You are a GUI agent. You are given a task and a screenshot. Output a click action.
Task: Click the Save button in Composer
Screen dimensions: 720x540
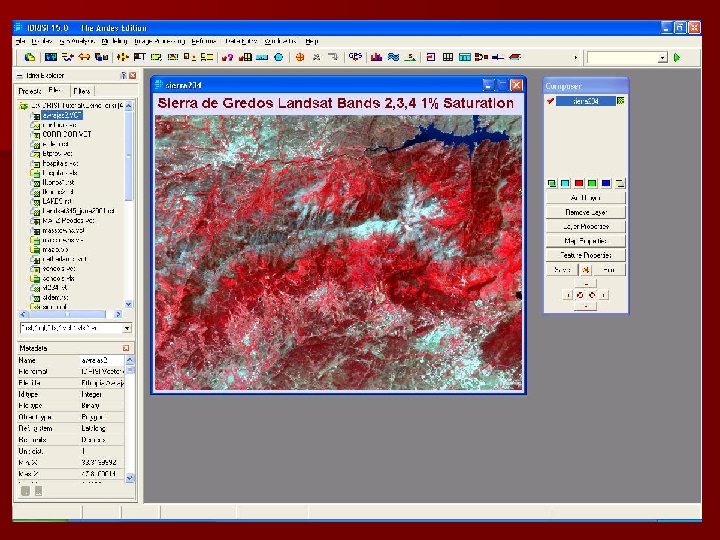point(562,270)
